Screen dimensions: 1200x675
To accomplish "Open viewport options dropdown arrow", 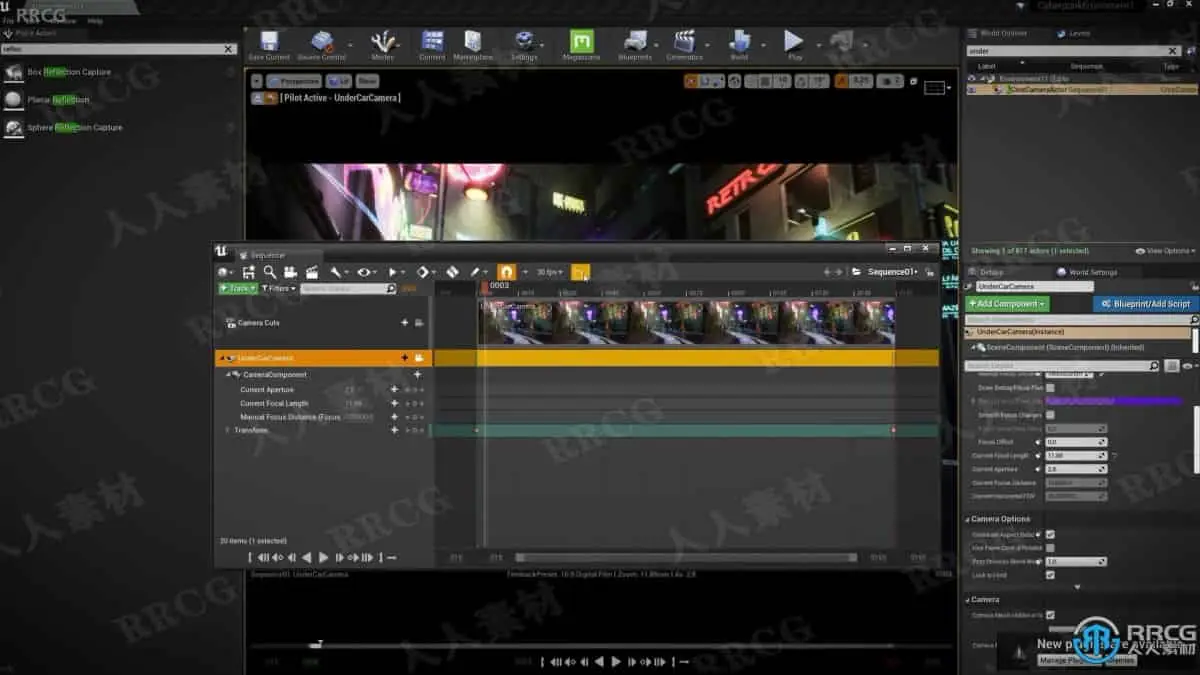I will (256, 81).
